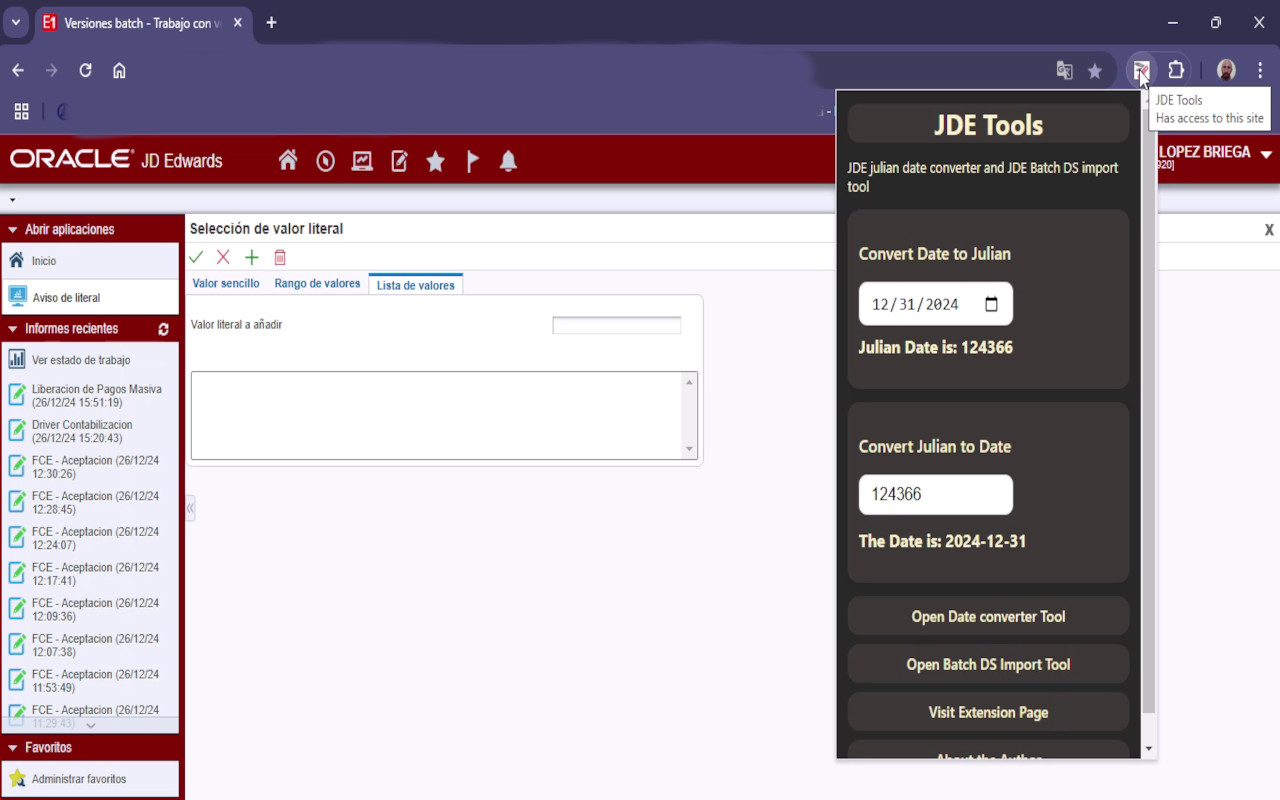Open the JDE Tools browser extension icon
Screen dimensions: 1280x800
pyautogui.click(x=1140, y=70)
